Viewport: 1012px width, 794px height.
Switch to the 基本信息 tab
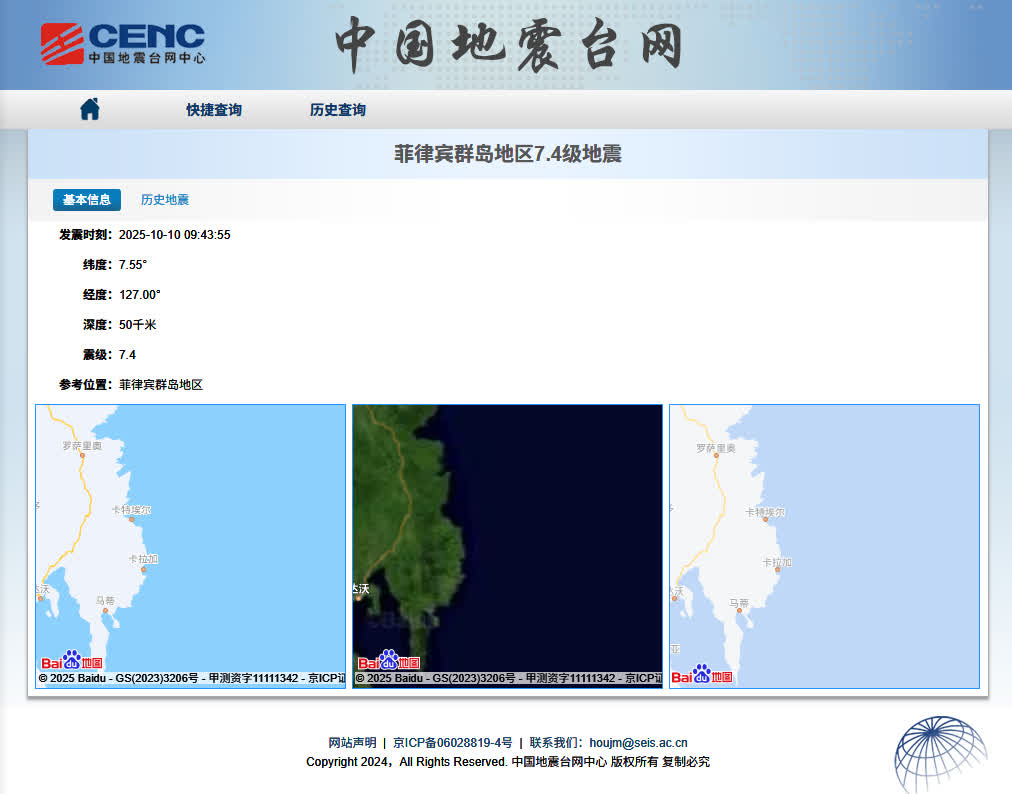point(87,200)
